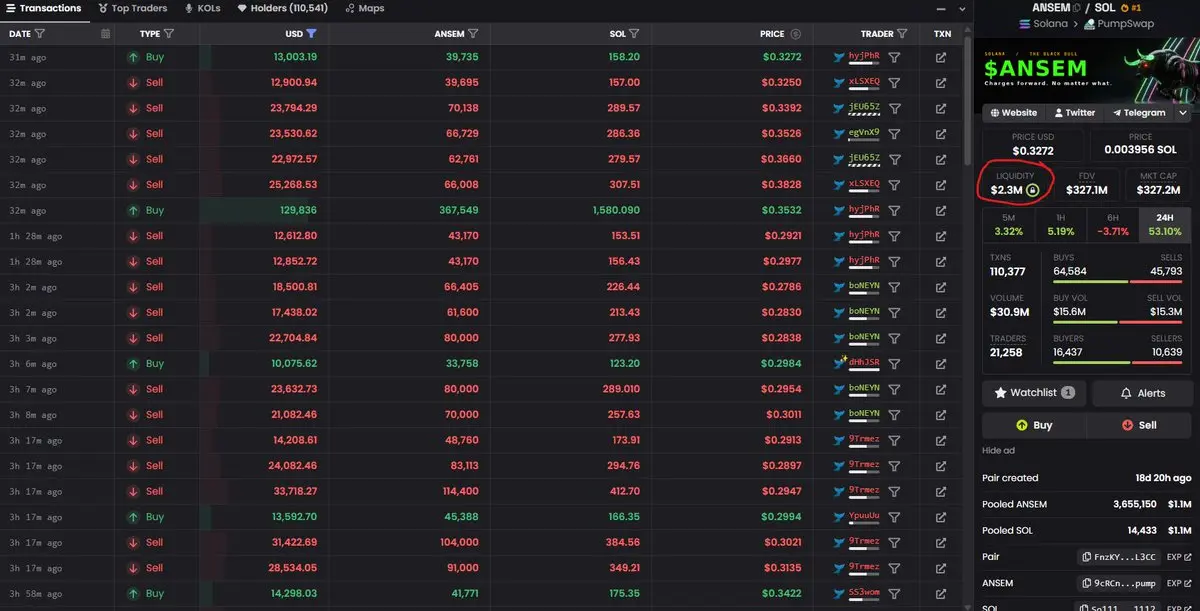This screenshot has height=611, width=1200.
Task: Copy the ANSEM token address 9cRCn...pump
Action: click(1119, 583)
